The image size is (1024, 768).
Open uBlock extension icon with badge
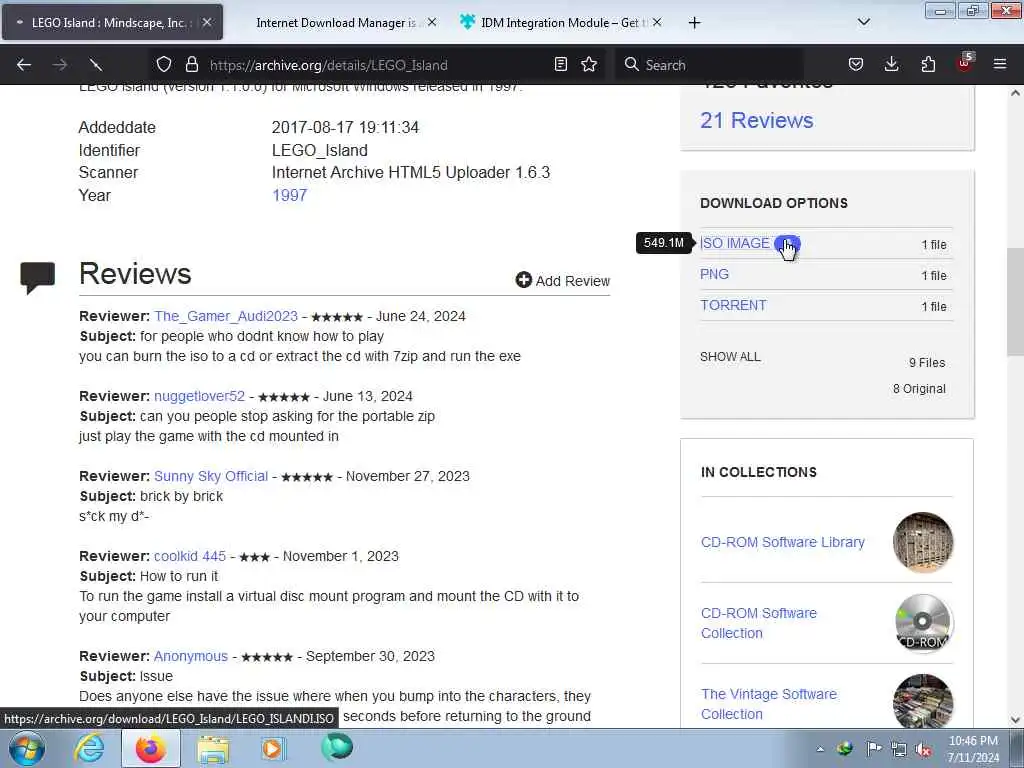point(965,63)
